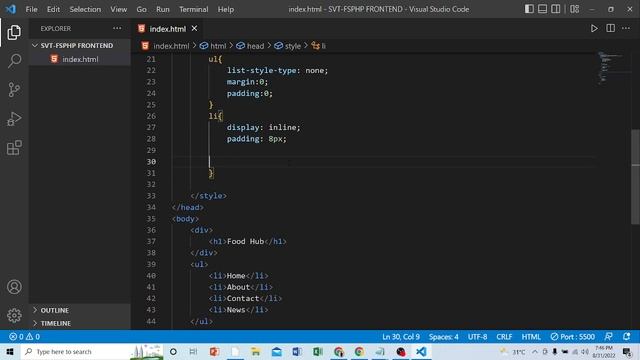Click the minimap code preview
Screen dimensions: 640x360
(610, 67)
